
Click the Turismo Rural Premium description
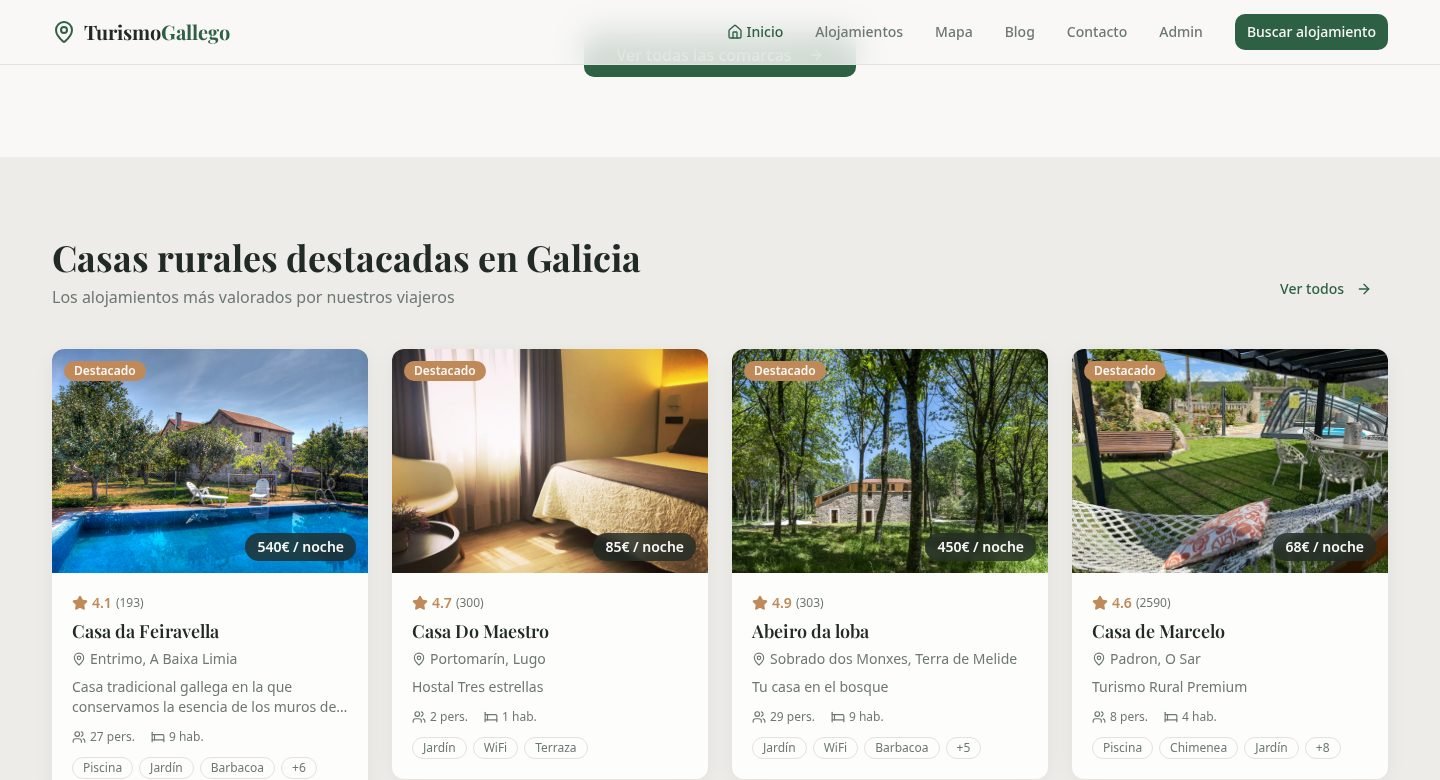tap(1169, 687)
